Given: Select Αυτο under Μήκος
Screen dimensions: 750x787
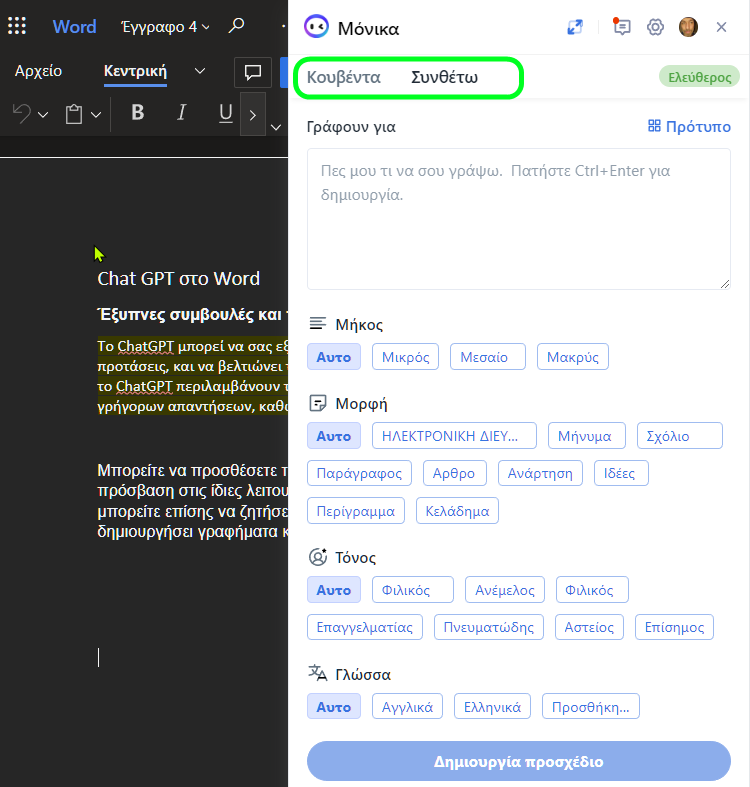Looking at the screenshot, I should [334, 357].
